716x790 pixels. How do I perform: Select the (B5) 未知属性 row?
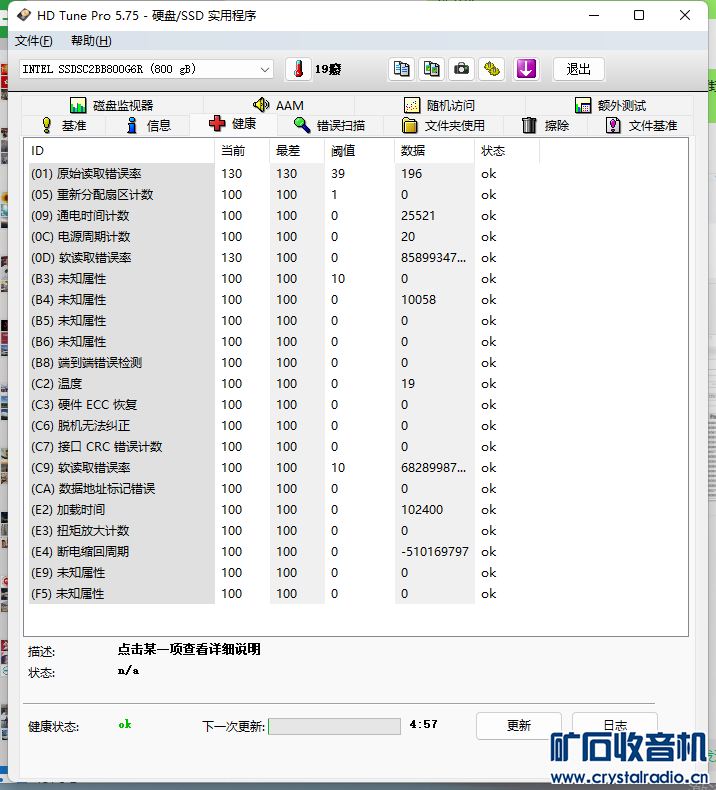click(x=284, y=321)
